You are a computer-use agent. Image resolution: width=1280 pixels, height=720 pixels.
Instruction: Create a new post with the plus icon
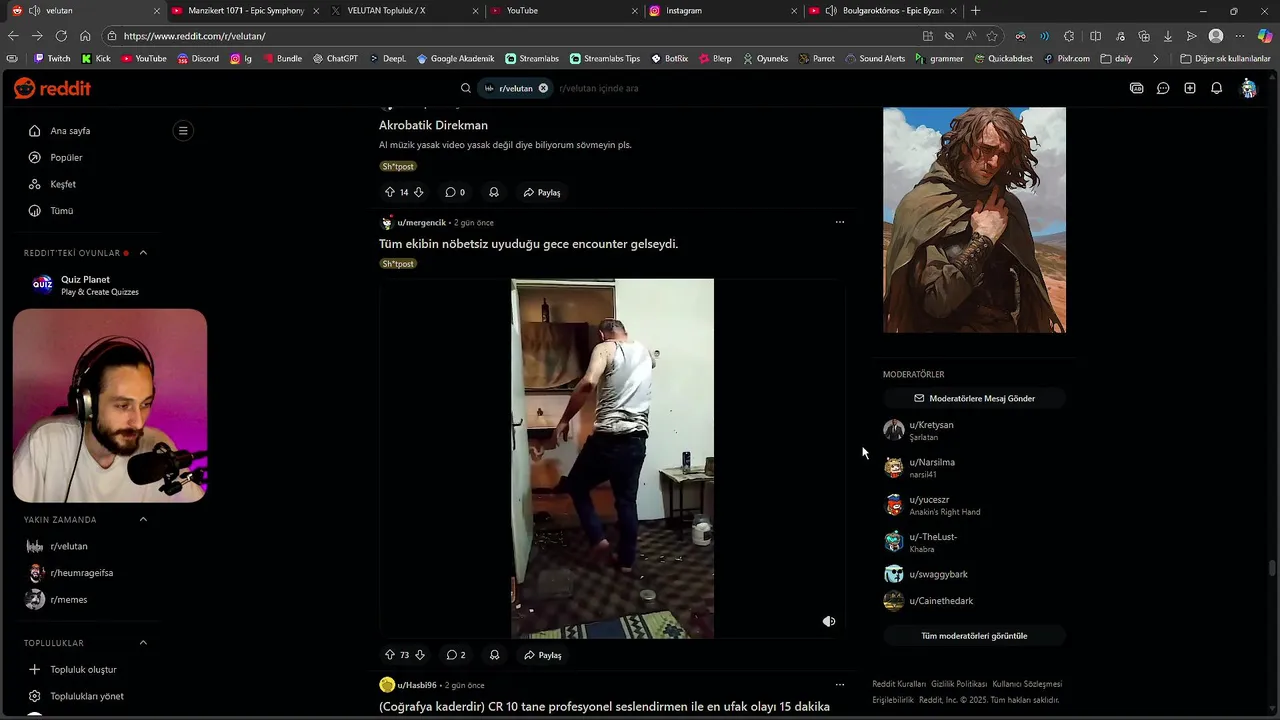[x=1190, y=88]
